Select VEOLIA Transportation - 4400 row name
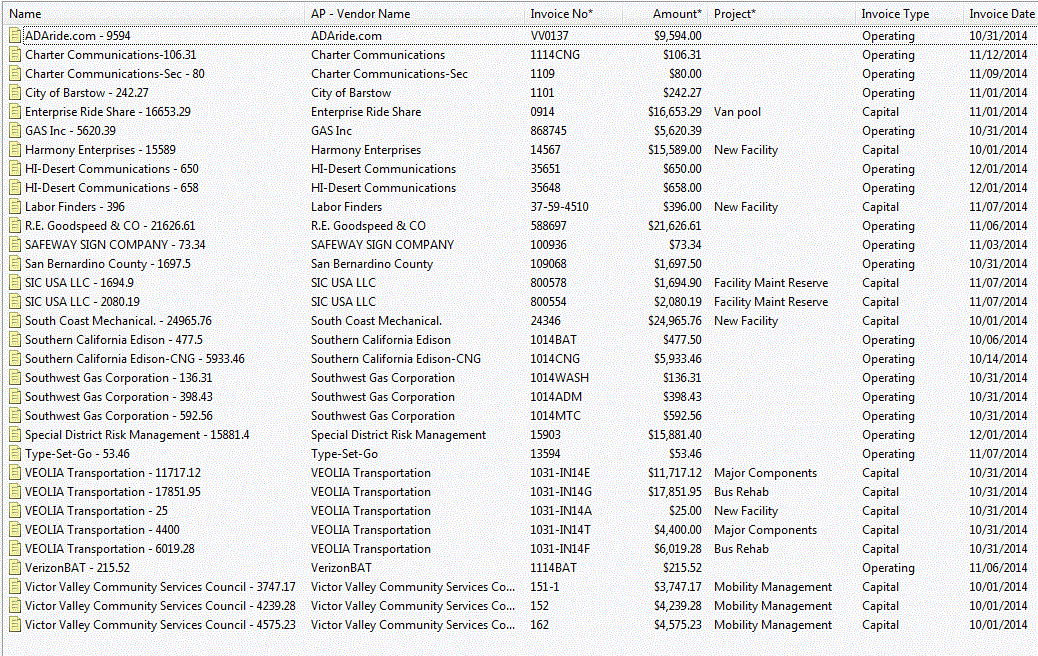Screen dimensions: 1038x656 (x=102, y=530)
